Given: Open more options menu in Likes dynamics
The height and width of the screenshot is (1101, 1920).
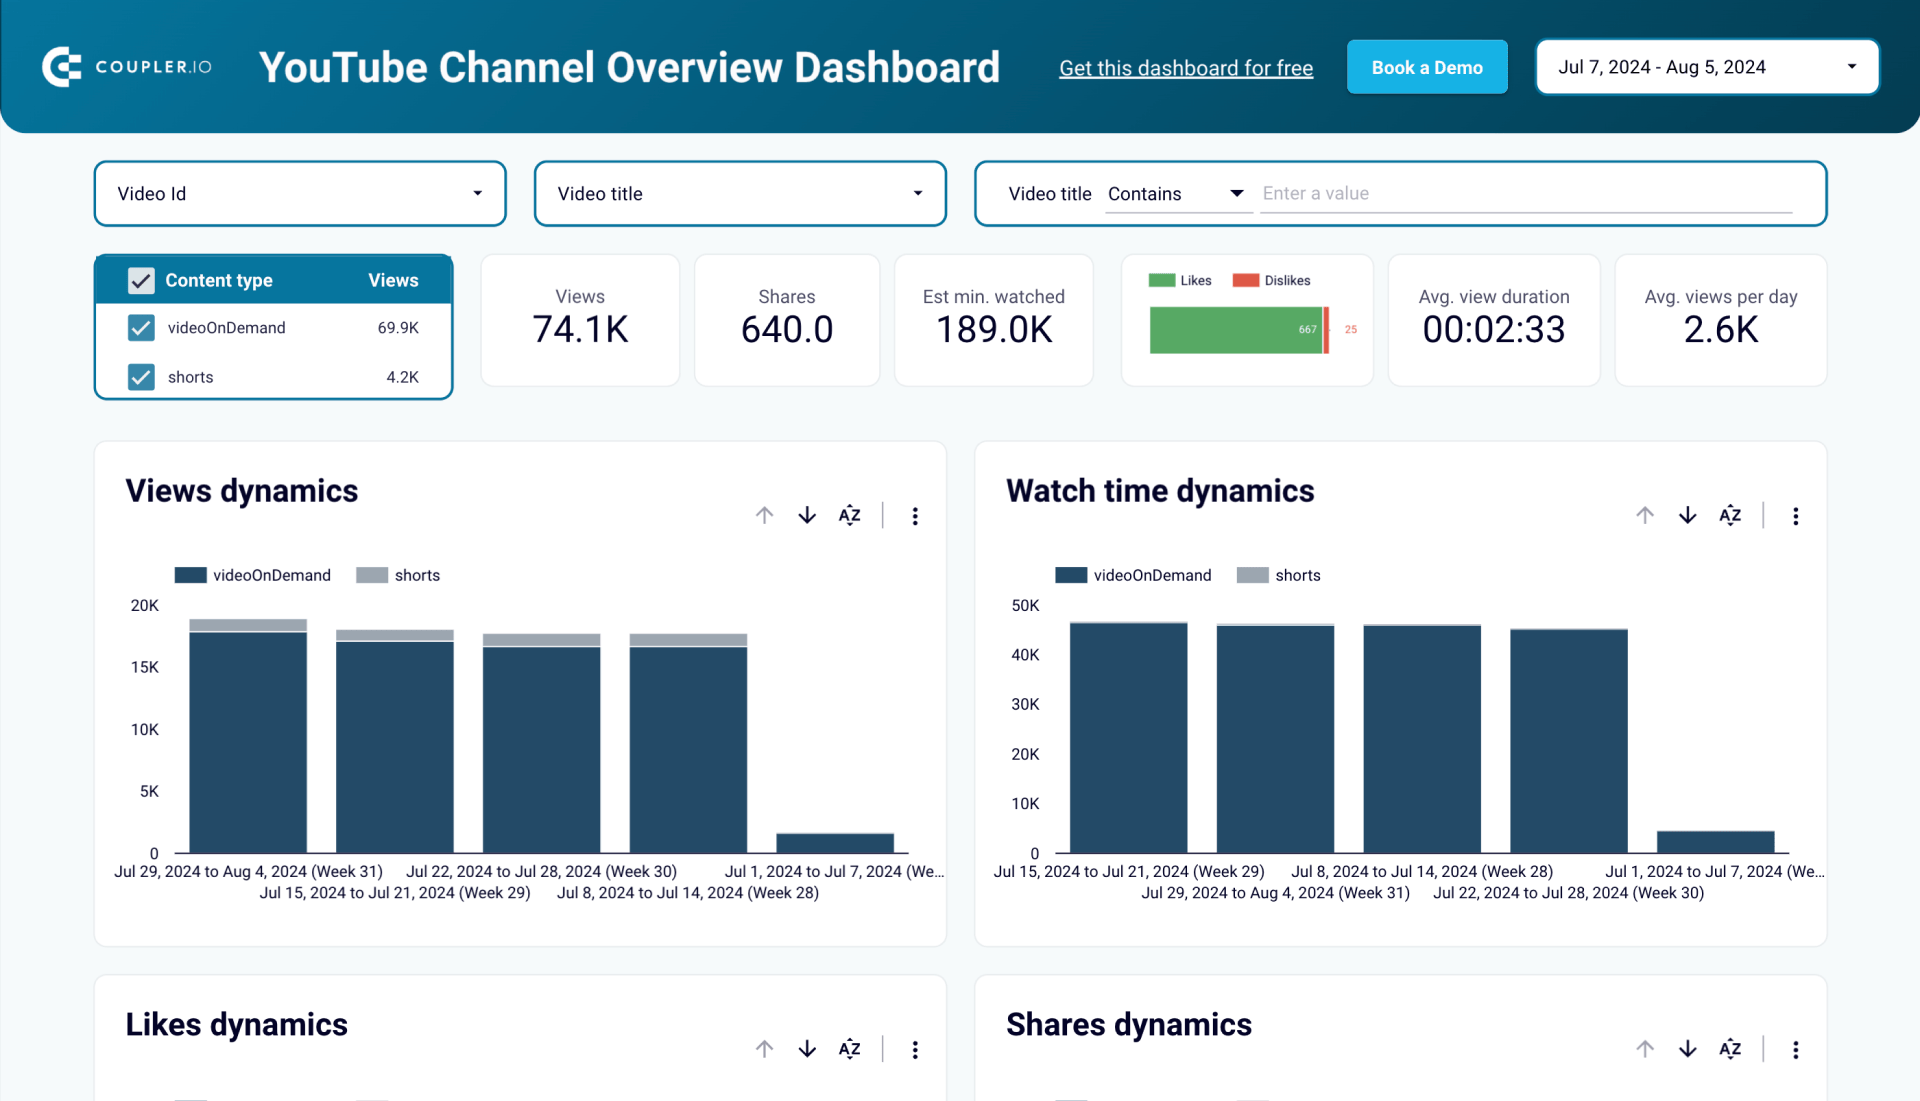Looking at the screenshot, I should tap(915, 1050).
